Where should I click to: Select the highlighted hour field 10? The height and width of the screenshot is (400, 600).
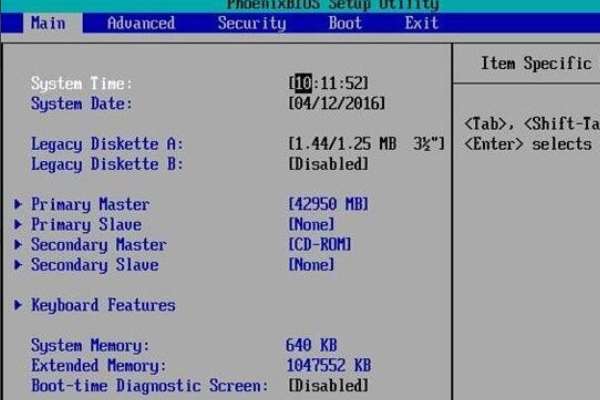coord(303,83)
